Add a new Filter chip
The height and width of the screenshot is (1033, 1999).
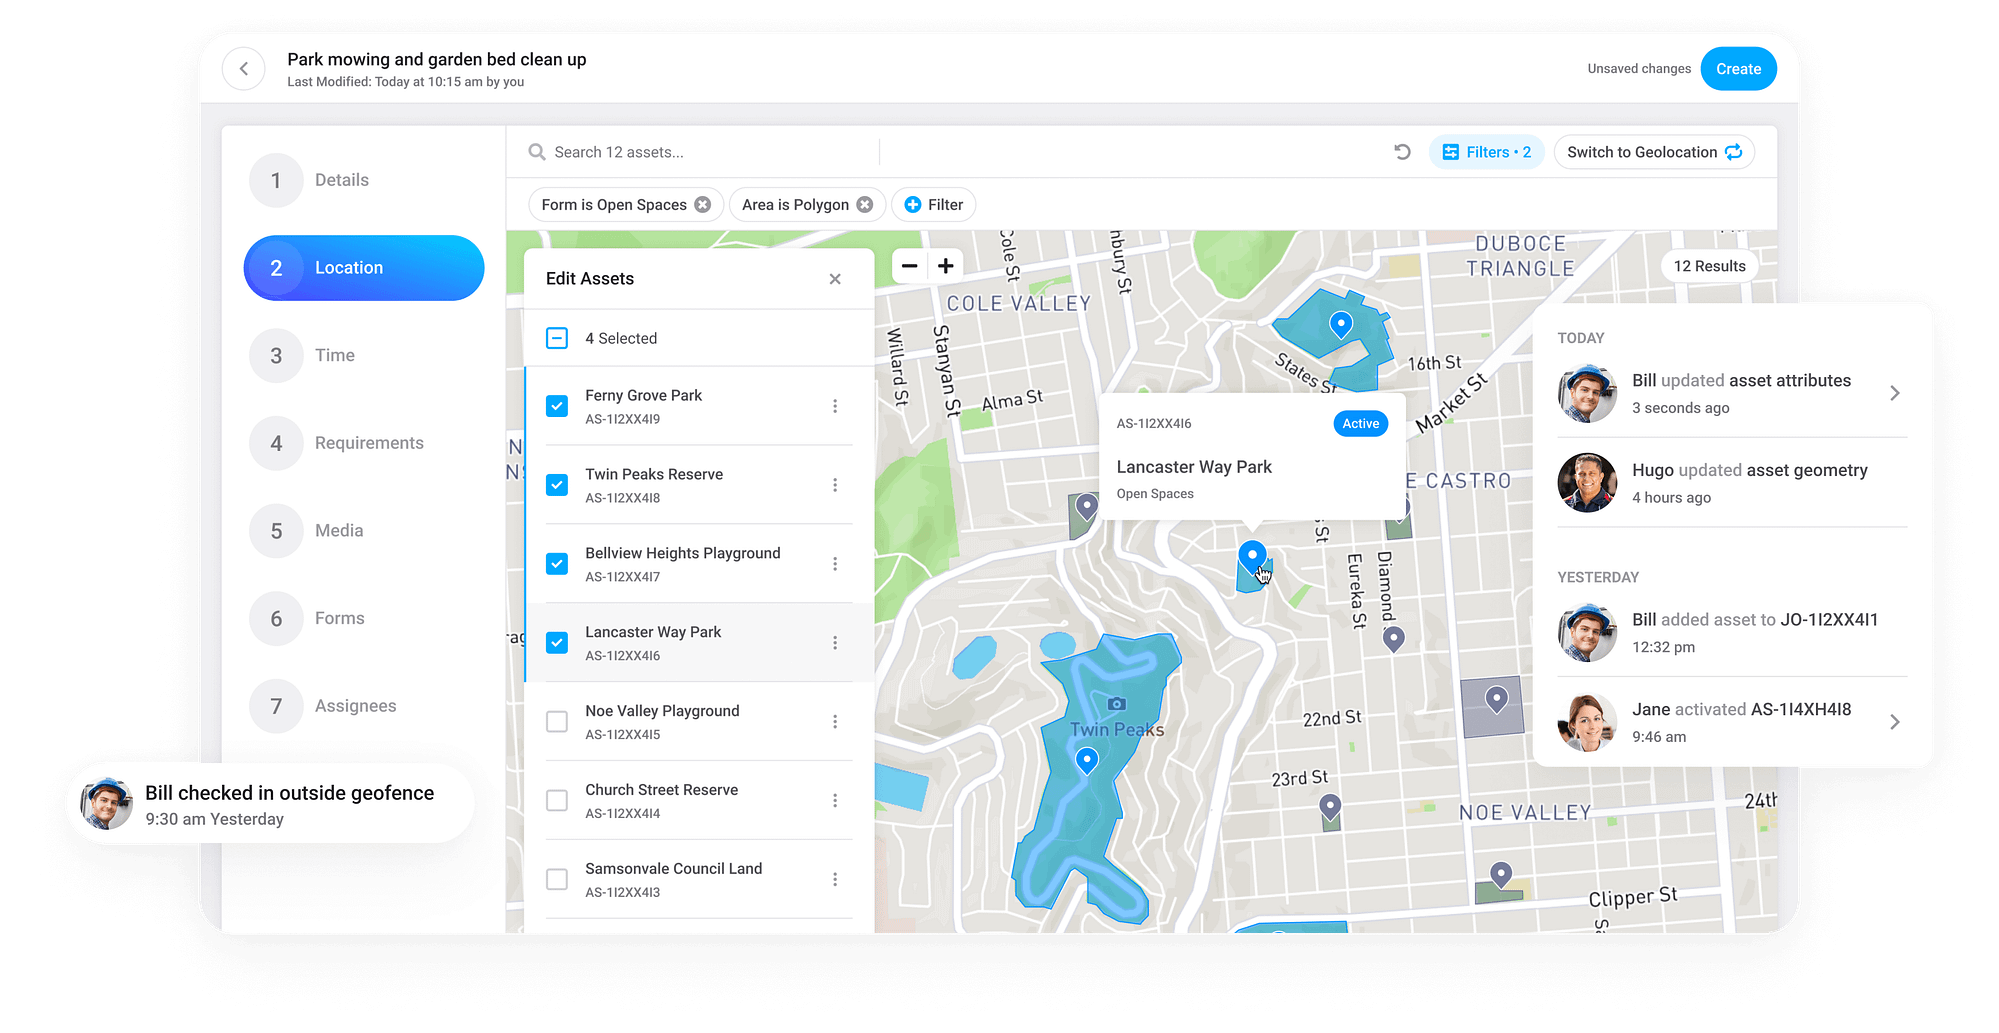(933, 205)
